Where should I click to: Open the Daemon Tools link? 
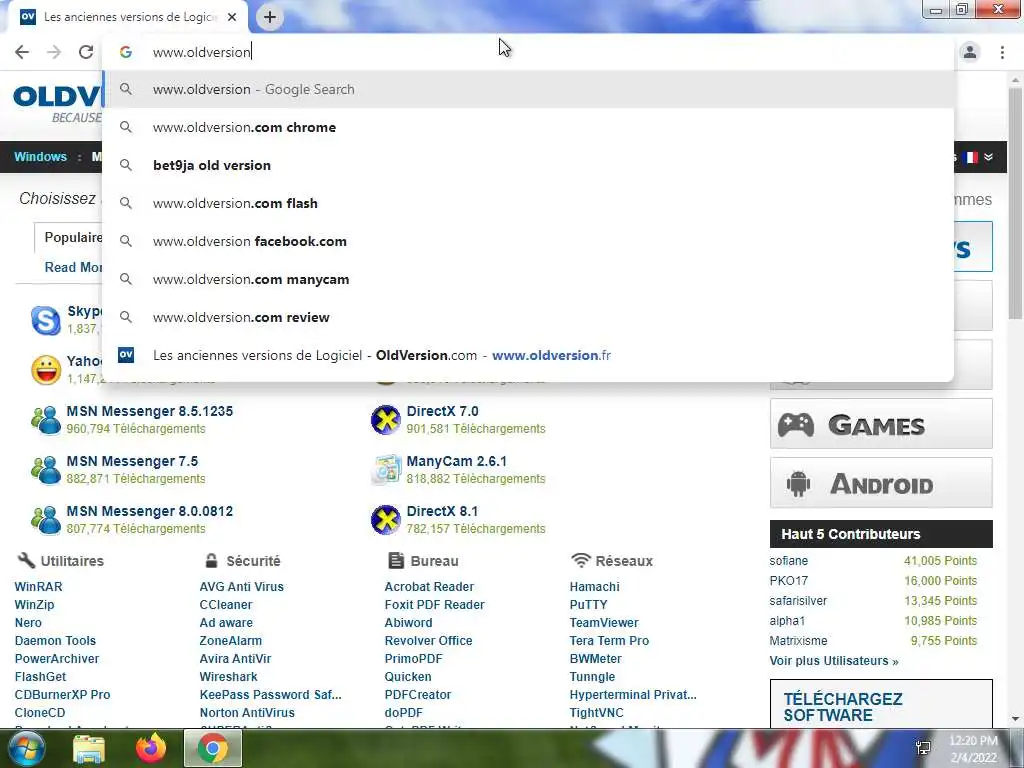click(55, 641)
